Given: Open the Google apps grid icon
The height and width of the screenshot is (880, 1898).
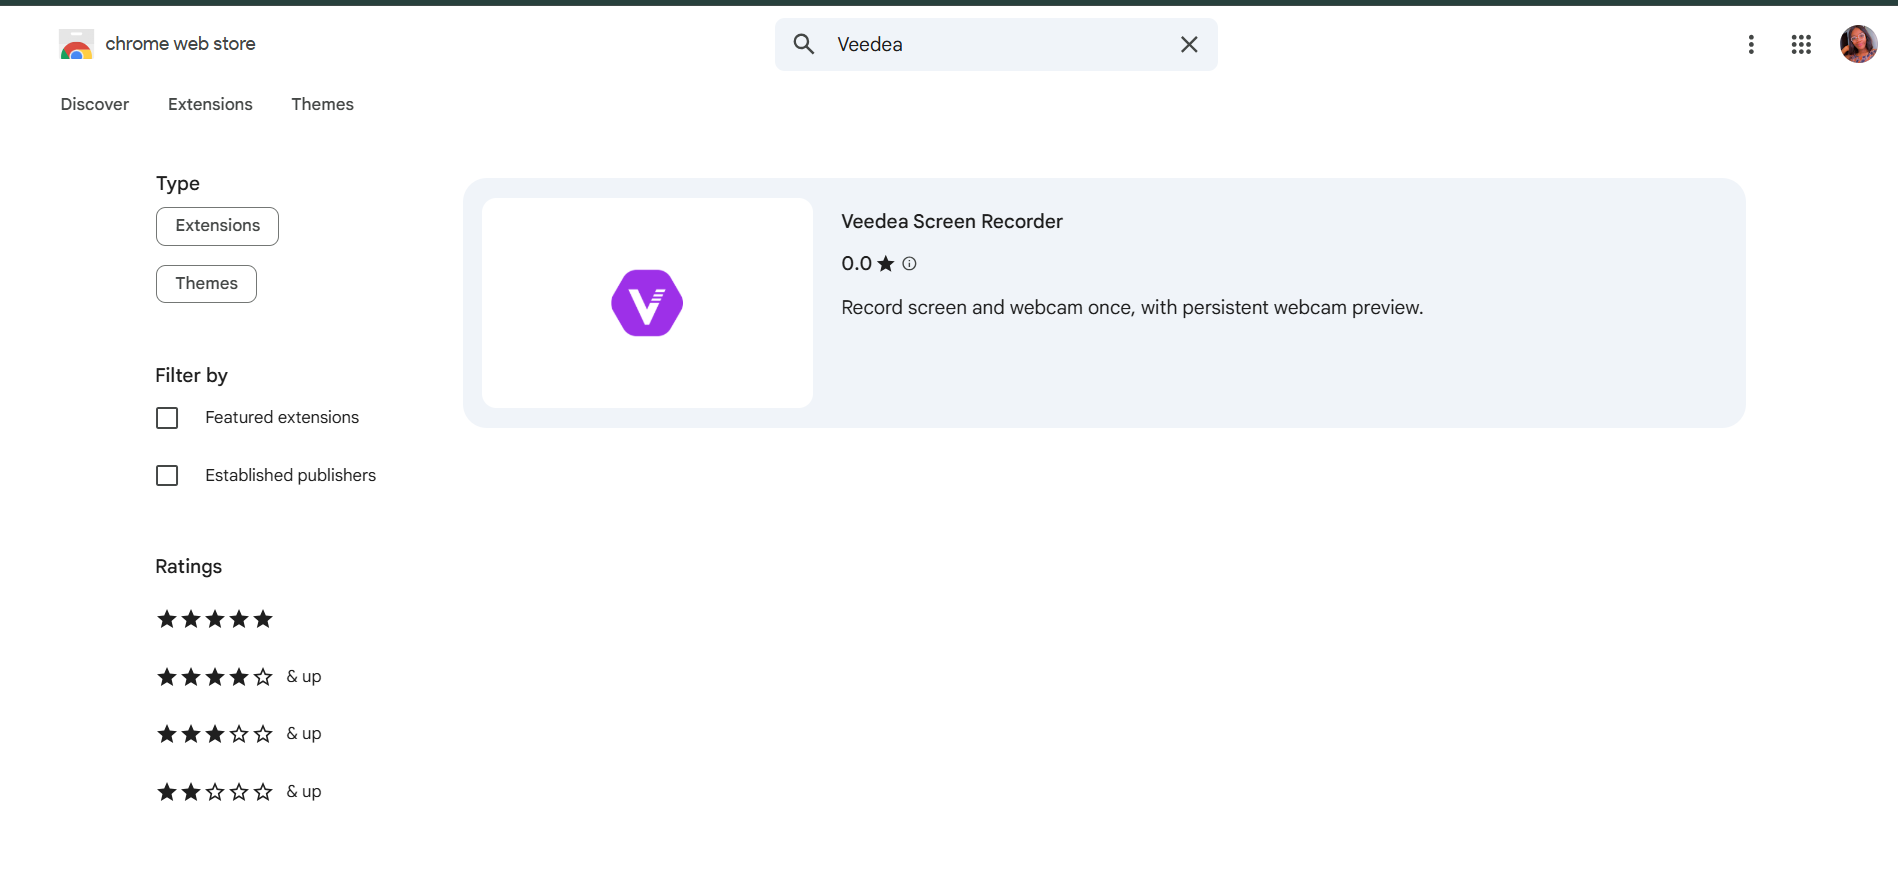Looking at the screenshot, I should pos(1801,44).
